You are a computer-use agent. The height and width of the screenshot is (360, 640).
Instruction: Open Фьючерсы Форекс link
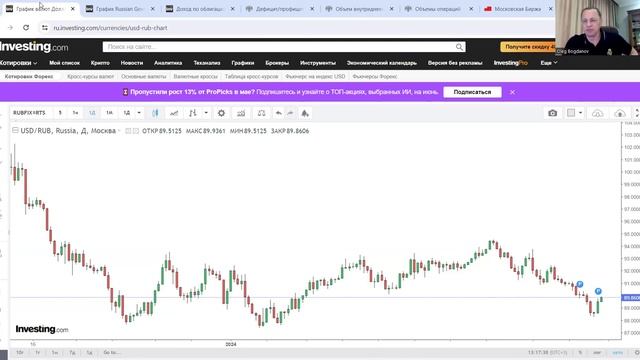(375, 76)
